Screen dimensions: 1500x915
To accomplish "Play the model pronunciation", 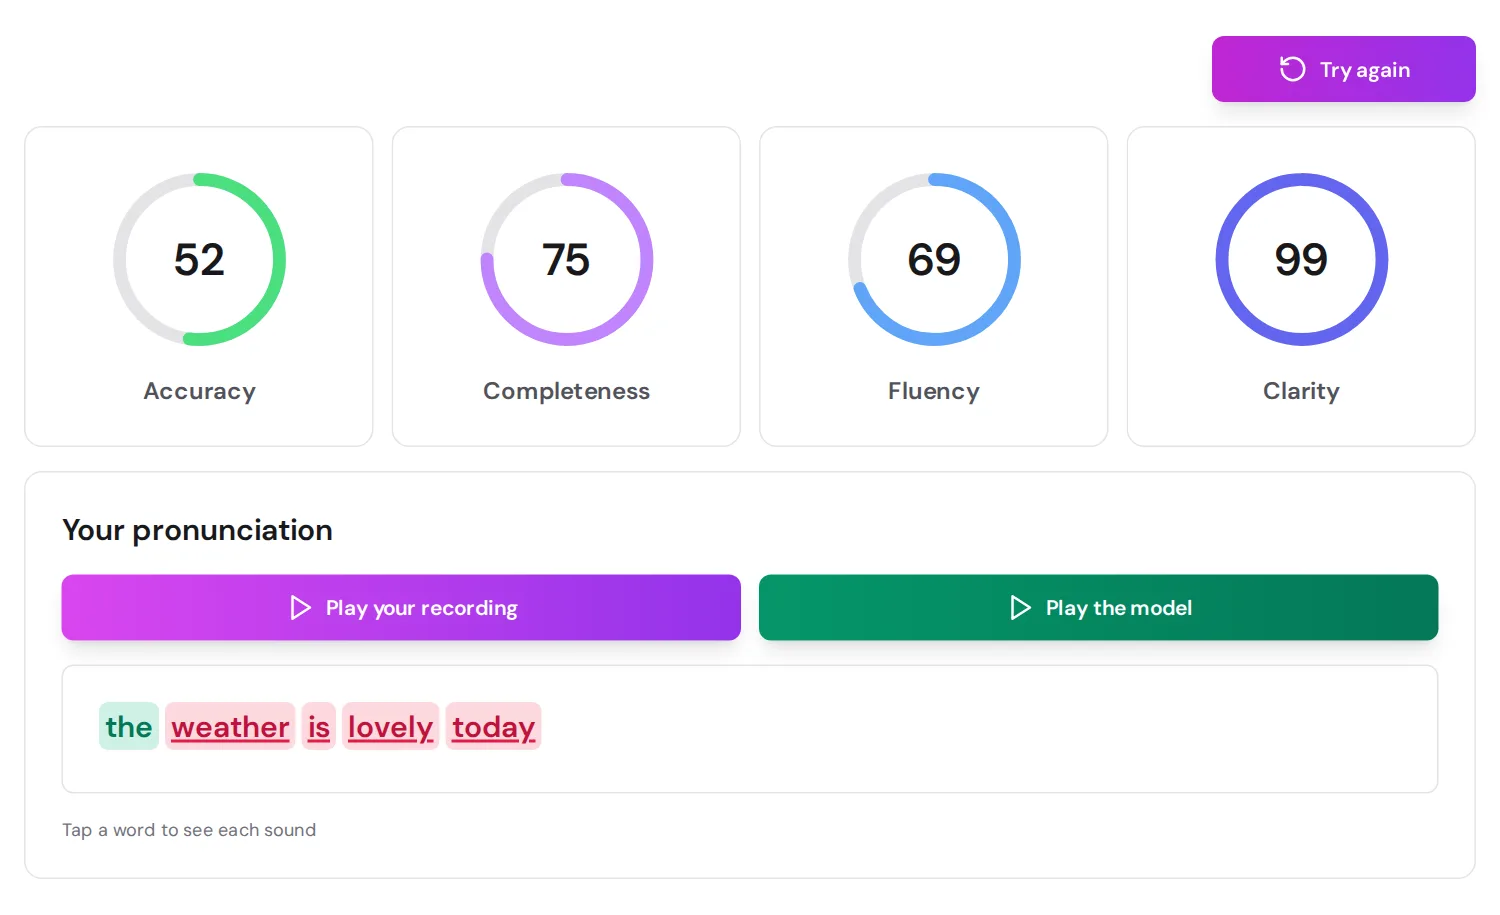I will (1098, 607).
